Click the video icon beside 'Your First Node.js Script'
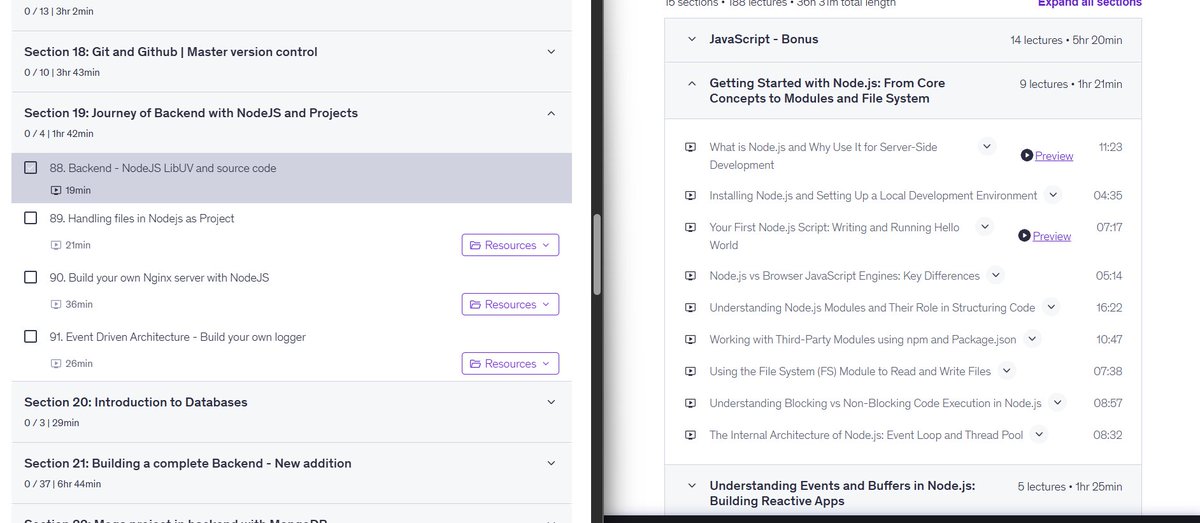 click(x=690, y=227)
